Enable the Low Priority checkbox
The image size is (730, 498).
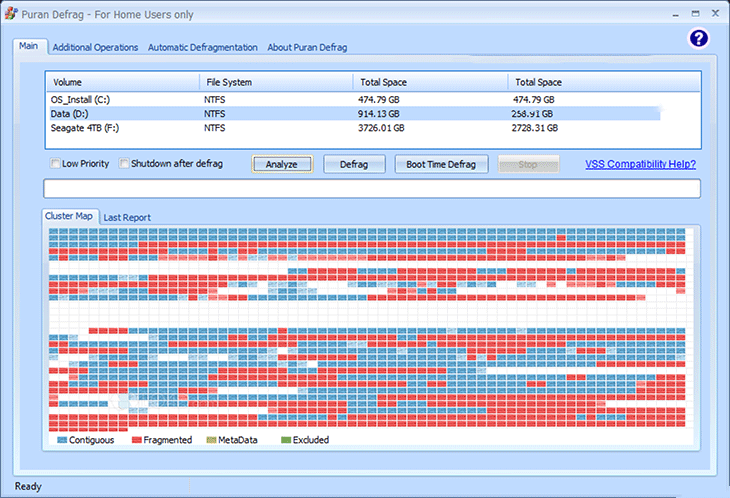pos(55,163)
